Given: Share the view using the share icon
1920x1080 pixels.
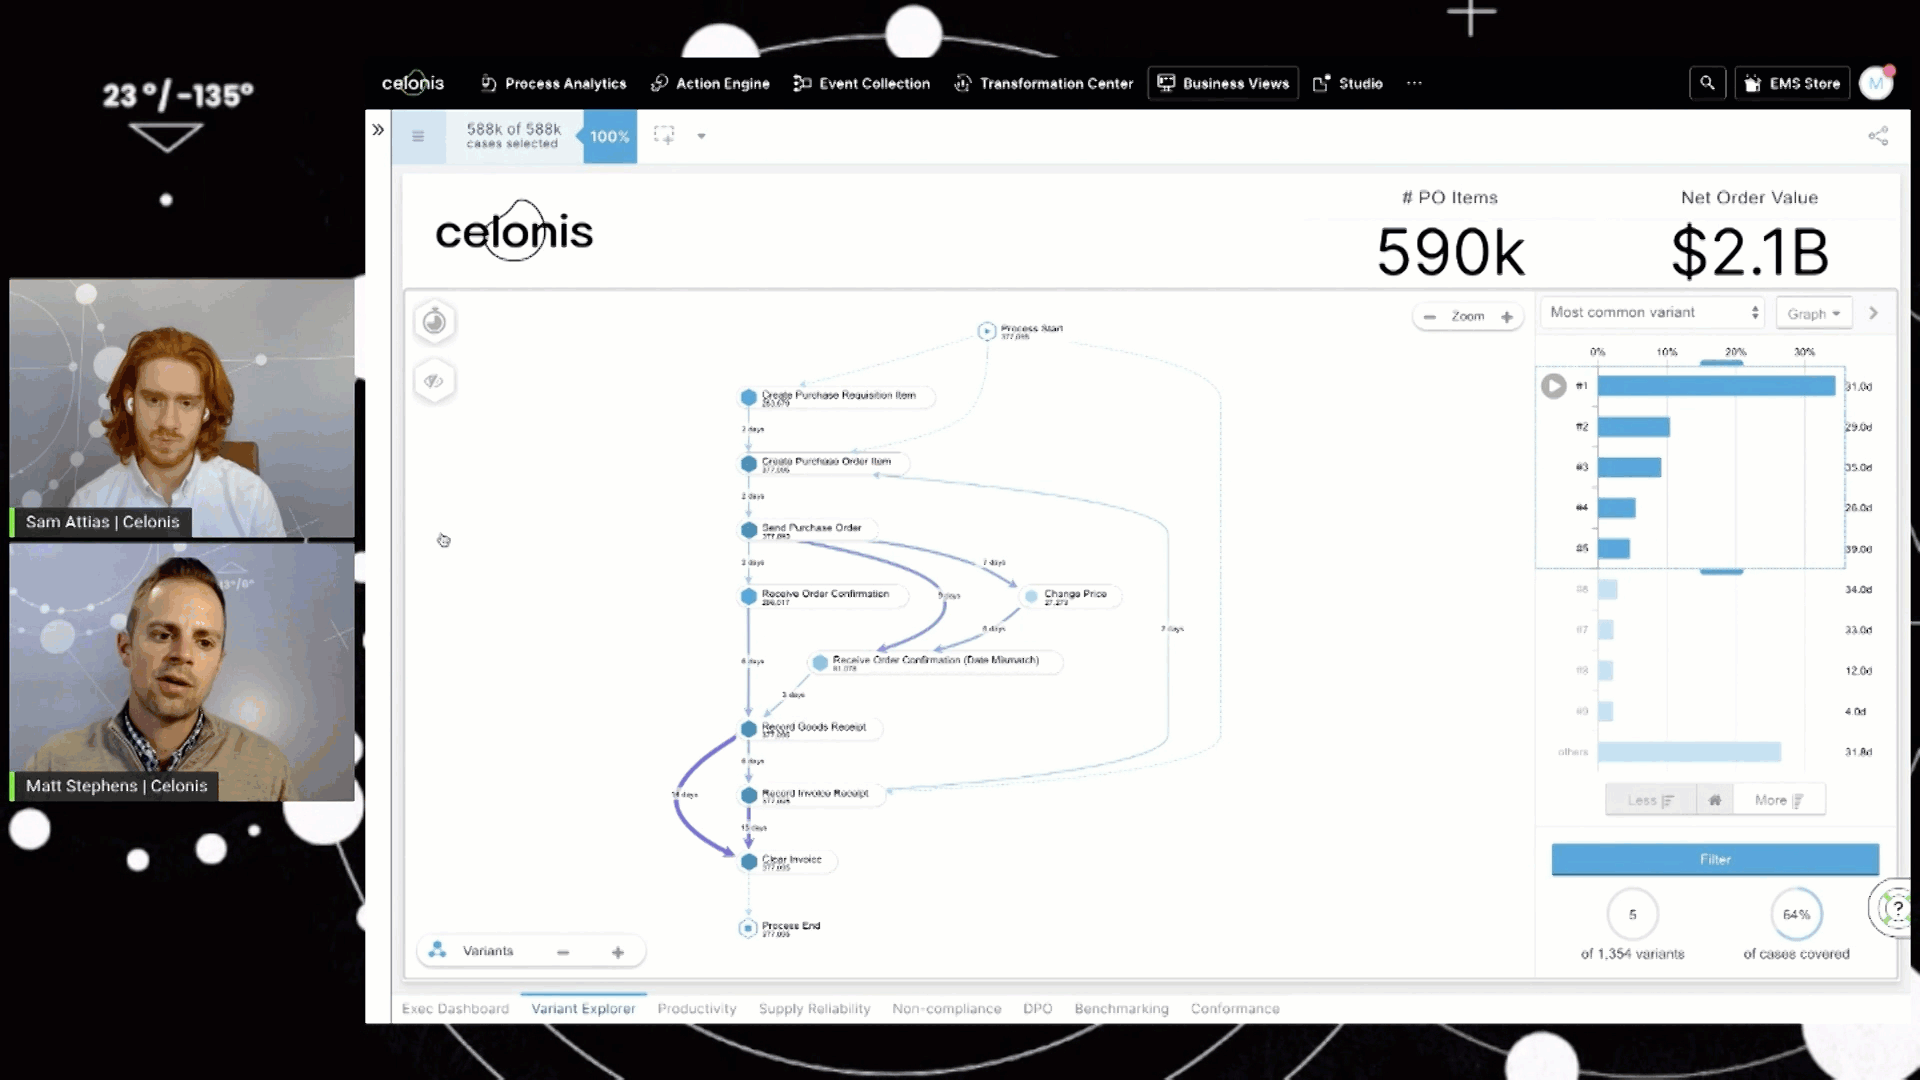Looking at the screenshot, I should click(1878, 136).
